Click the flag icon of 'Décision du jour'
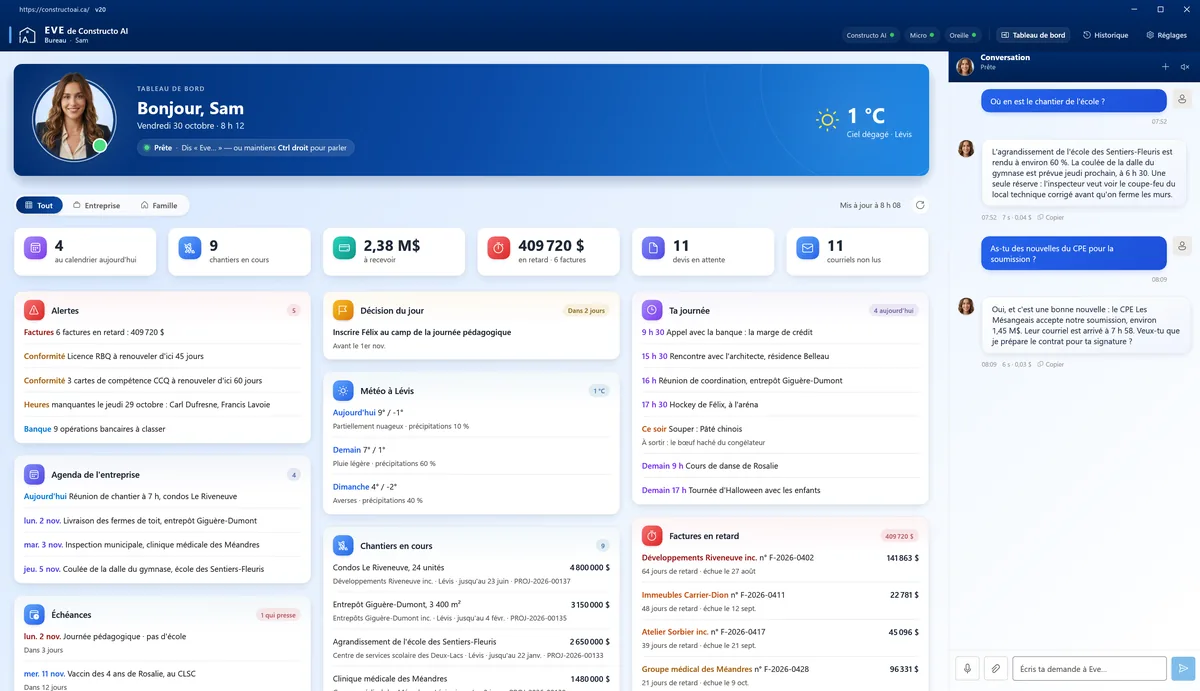Screen dimensions: 1200x691 pyautogui.click(x=343, y=310)
